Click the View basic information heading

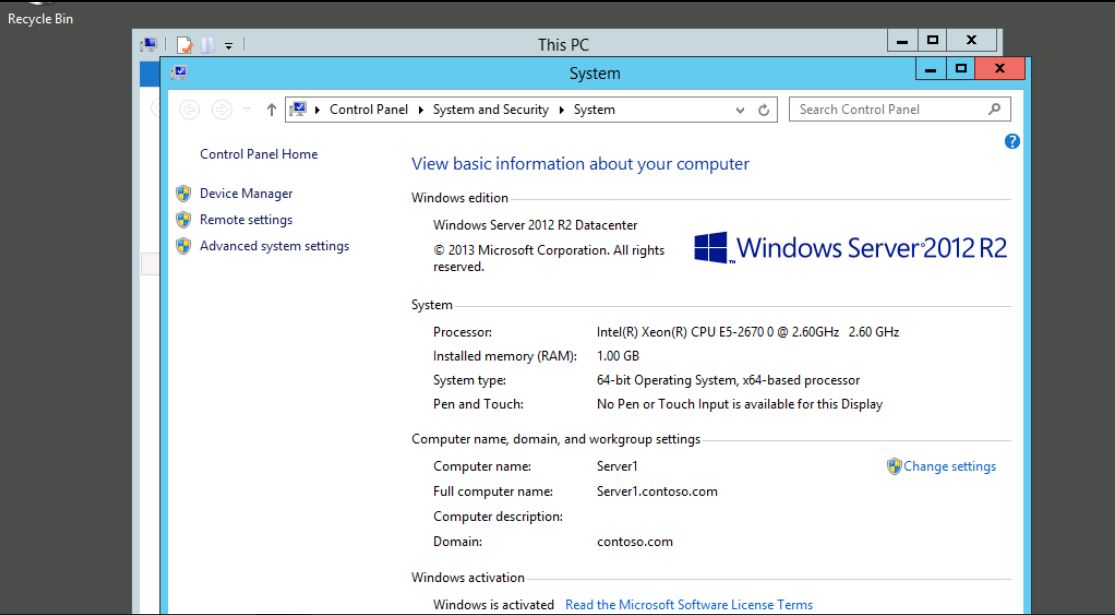click(x=580, y=164)
